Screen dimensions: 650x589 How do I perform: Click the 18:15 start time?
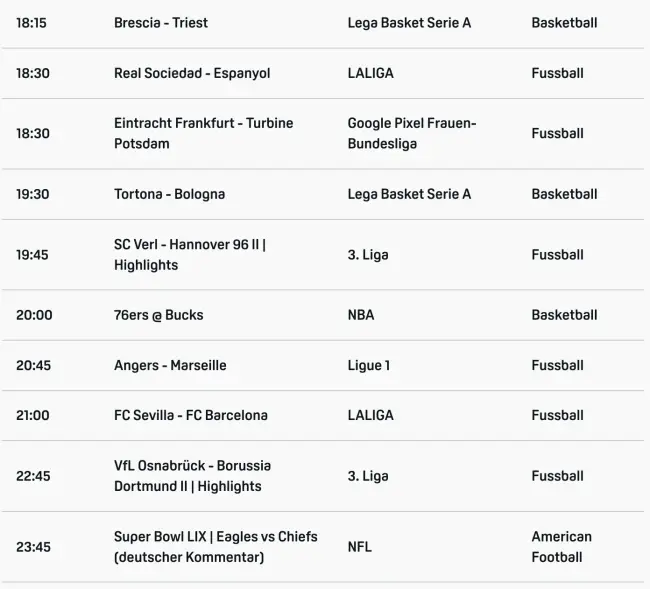click(x=31, y=23)
